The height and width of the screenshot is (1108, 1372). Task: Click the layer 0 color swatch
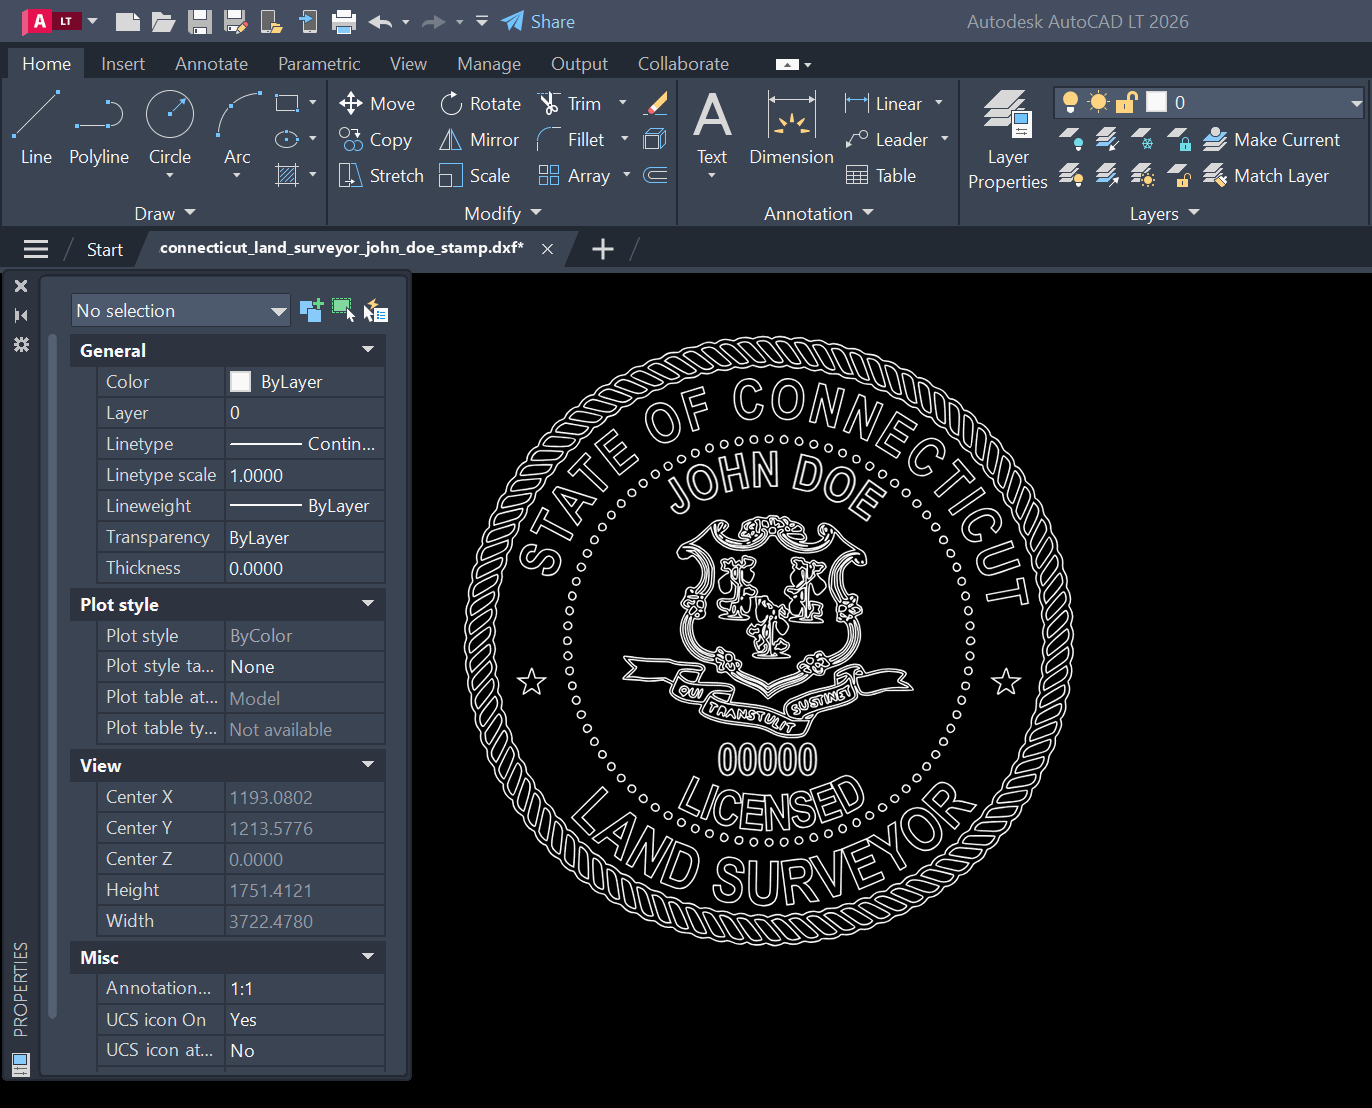point(1156,102)
